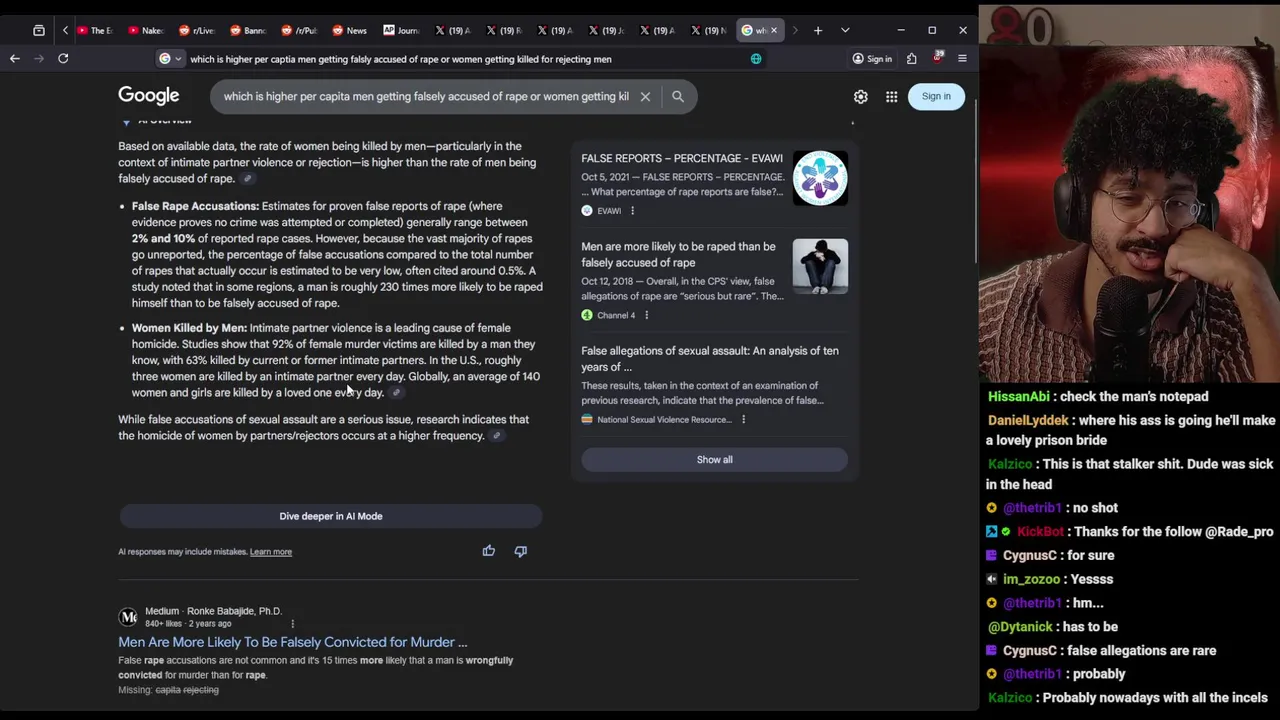Switch to the News Reddit tab
This screenshot has width=1280, height=720.
350,31
